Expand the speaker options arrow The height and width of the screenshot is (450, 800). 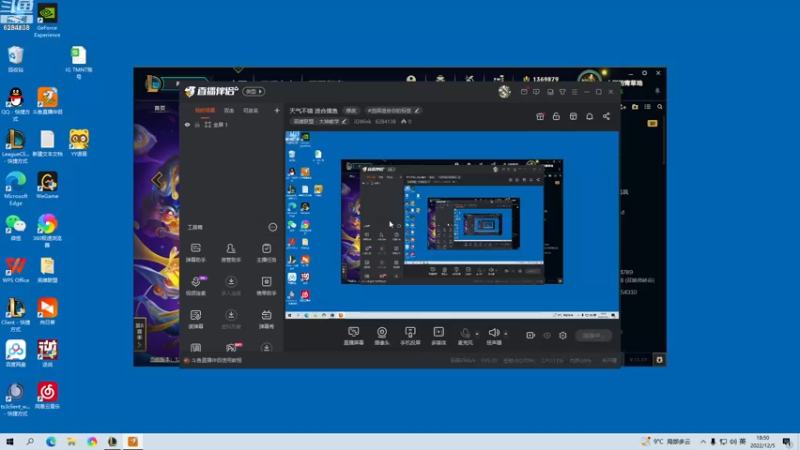click(x=506, y=334)
